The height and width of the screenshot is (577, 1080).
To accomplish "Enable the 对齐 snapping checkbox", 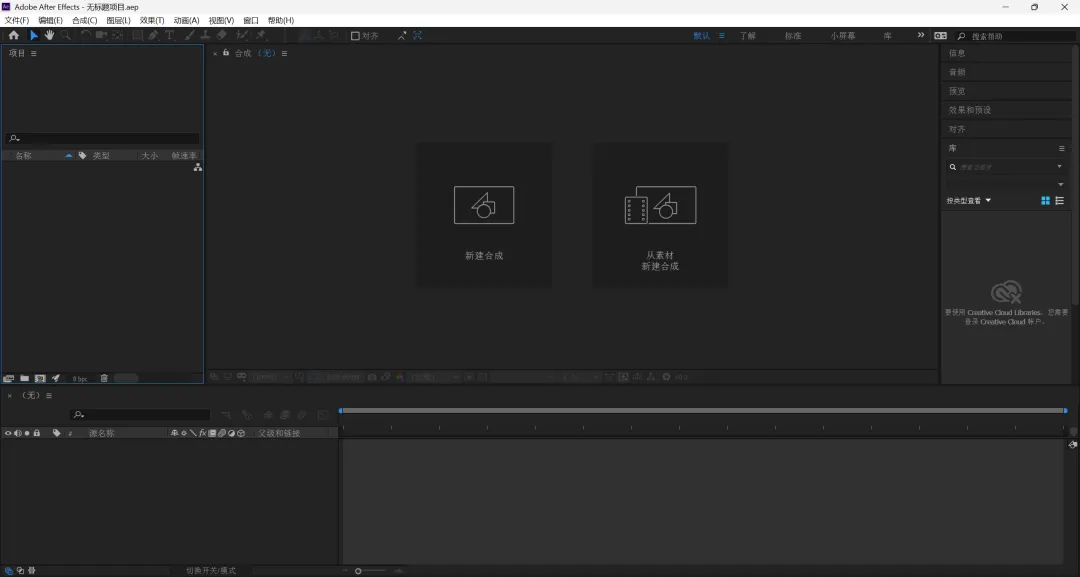I will pos(355,36).
